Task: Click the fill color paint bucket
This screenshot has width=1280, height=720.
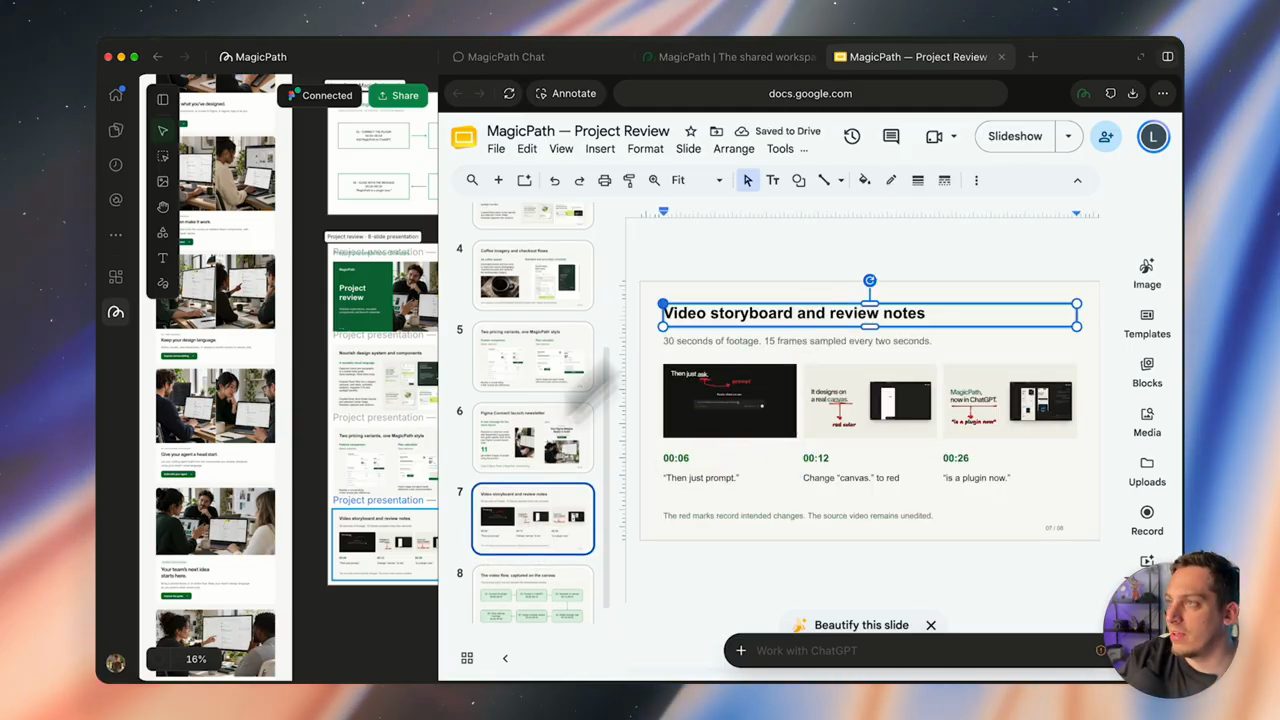Action: pos(865,180)
